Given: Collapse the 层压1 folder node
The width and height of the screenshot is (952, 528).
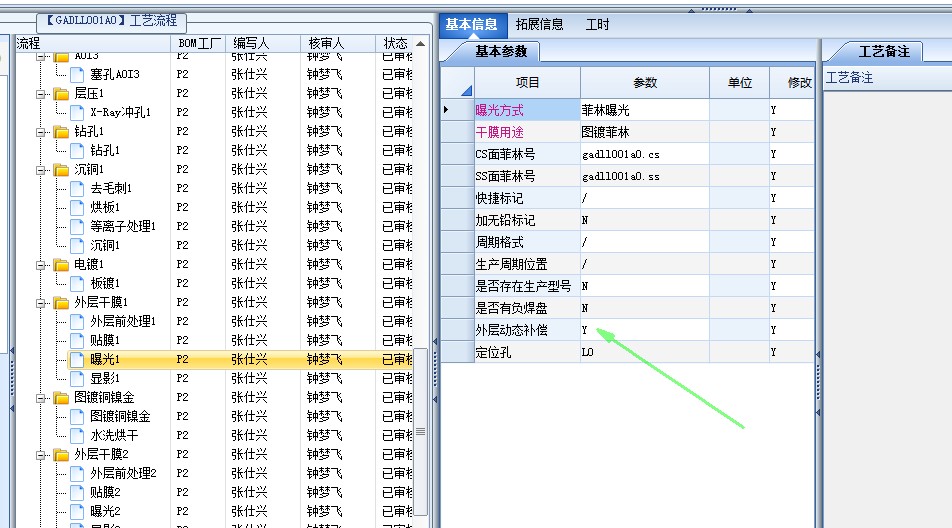Looking at the screenshot, I should [41, 94].
